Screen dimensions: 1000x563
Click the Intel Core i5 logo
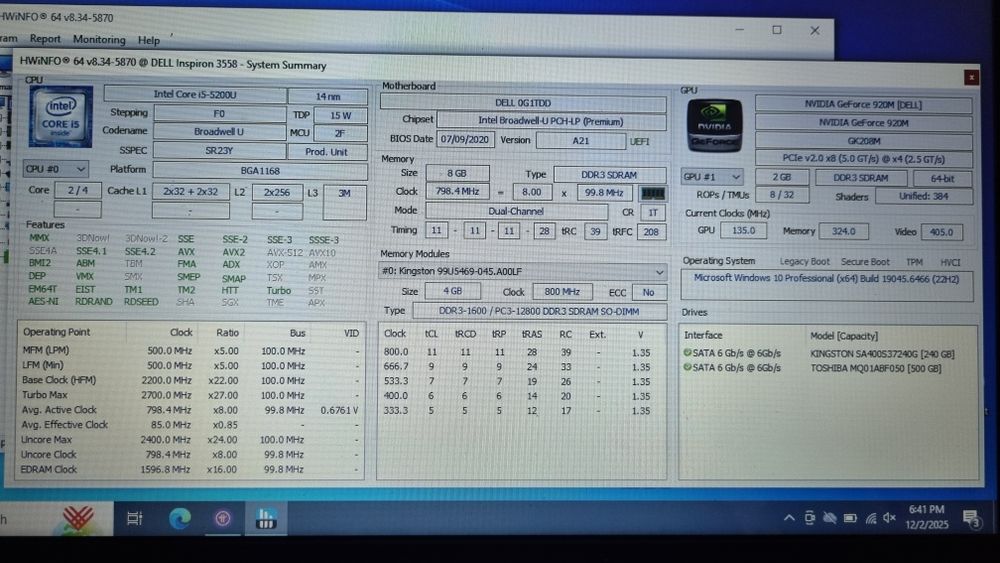tap(61, 117)
